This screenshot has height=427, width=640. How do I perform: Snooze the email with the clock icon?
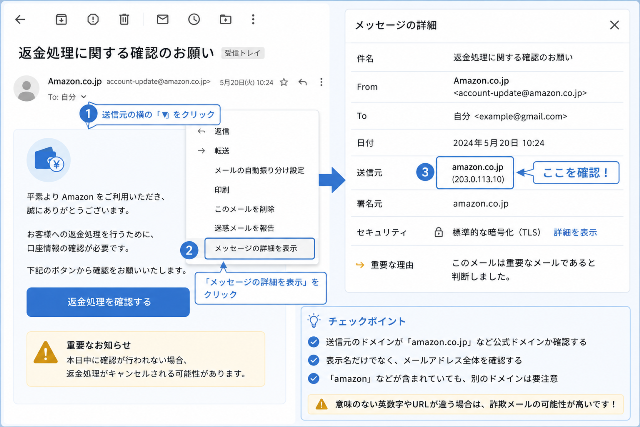coord(194,19)
